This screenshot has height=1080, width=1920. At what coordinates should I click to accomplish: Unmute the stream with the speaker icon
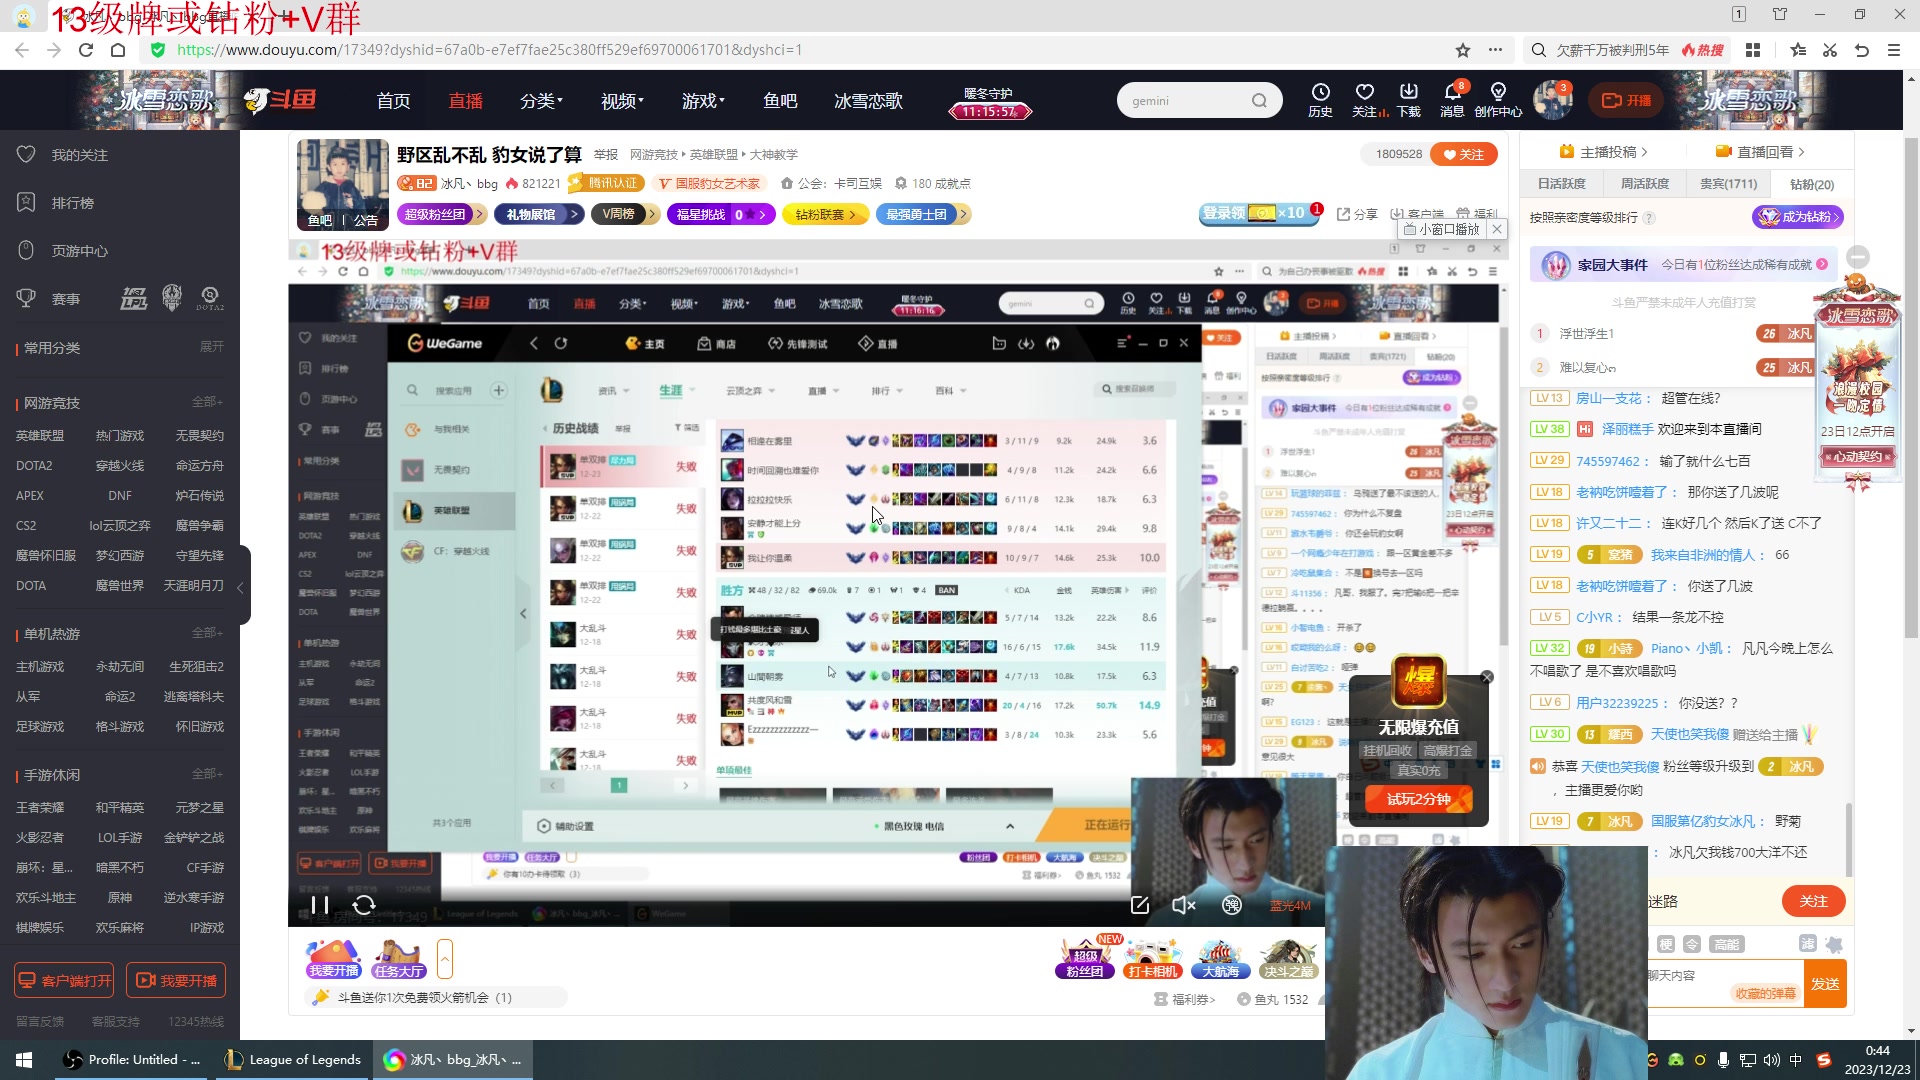[x=1184, y=905]
